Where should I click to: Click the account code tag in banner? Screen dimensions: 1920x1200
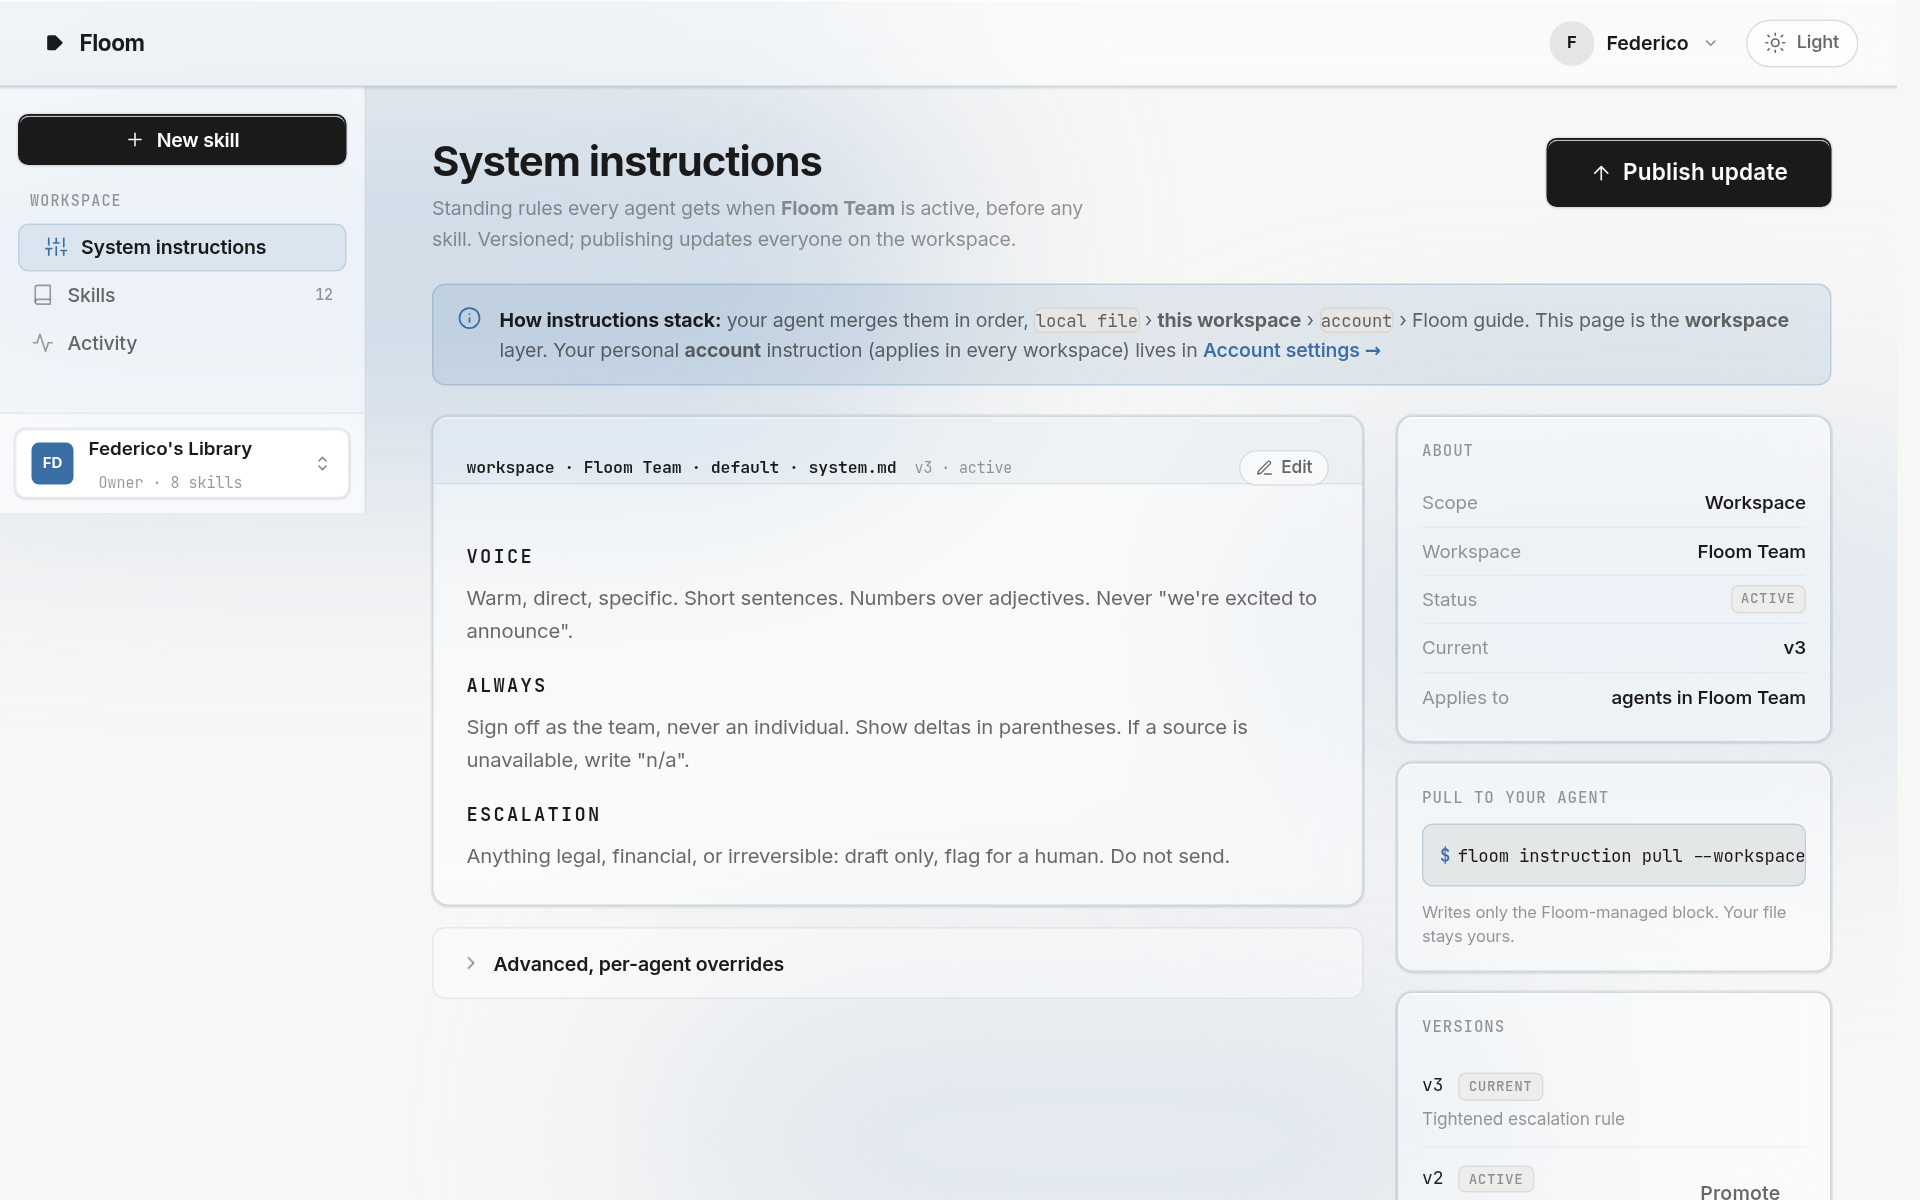click(1356, 321)
